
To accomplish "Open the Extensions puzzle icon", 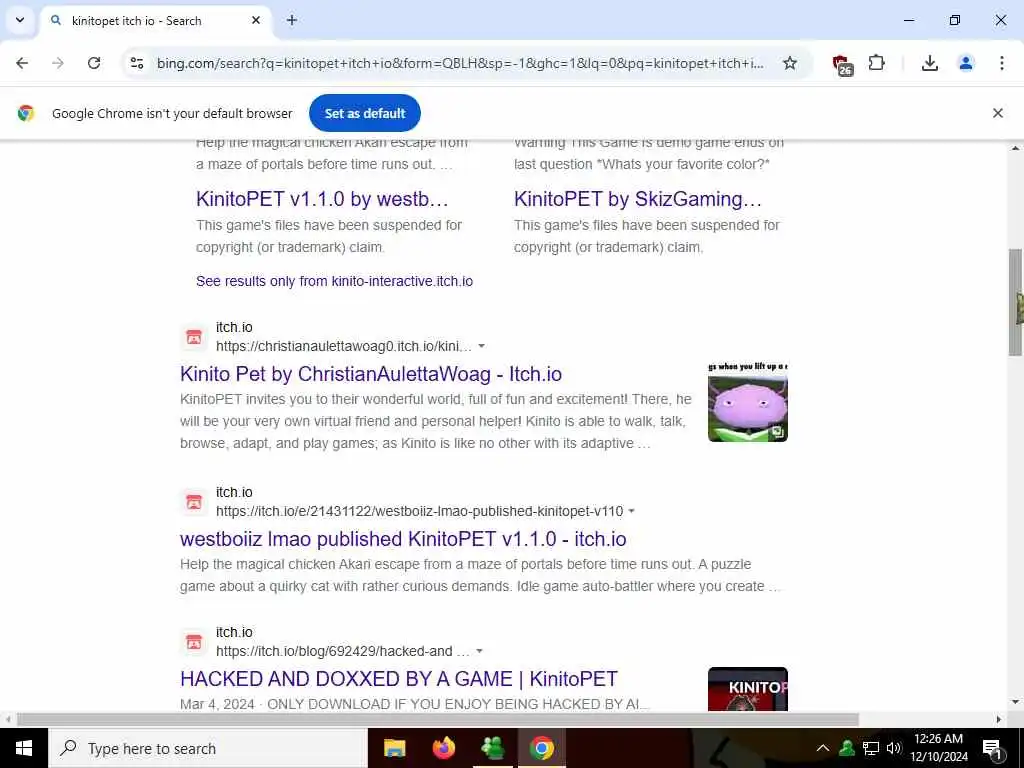I will coord(876,63).
